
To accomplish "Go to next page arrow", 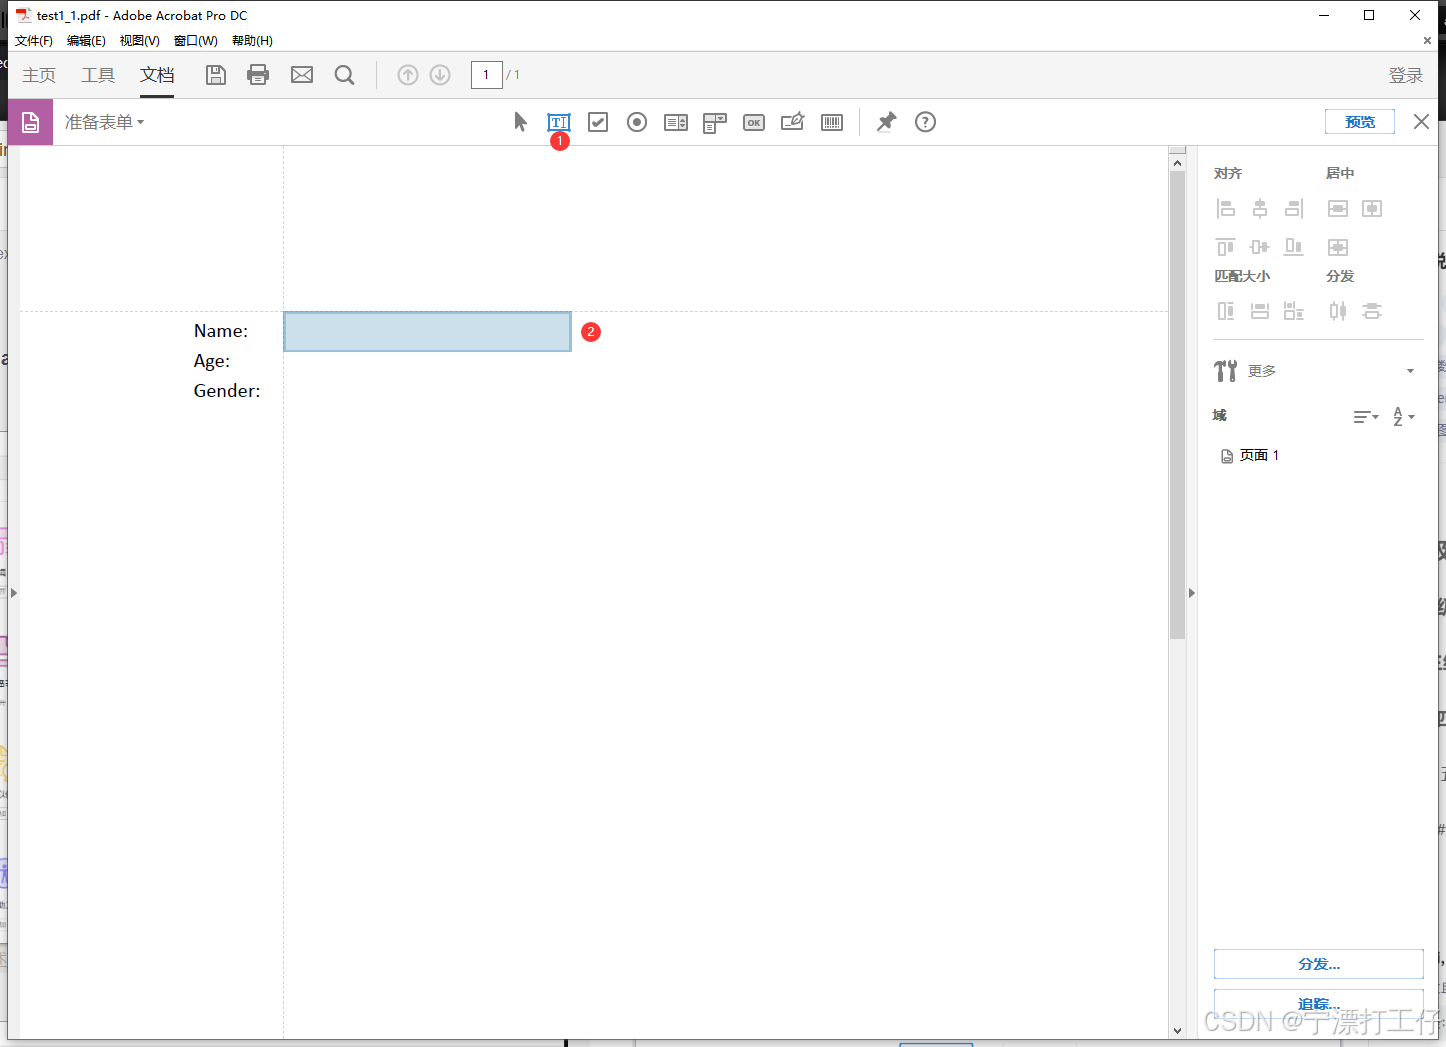I will tap(440, 75).
